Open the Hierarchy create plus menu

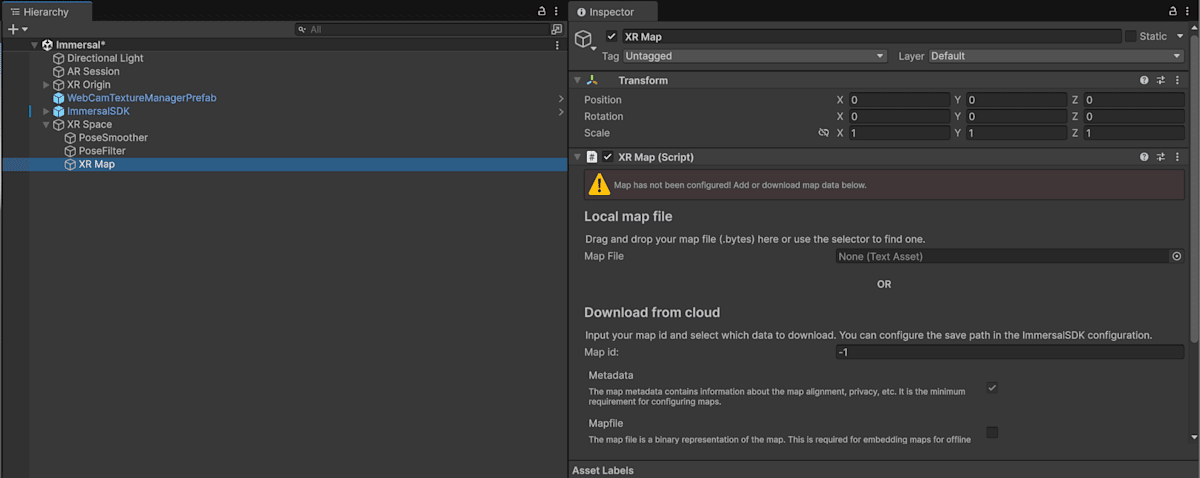(18, 30)
